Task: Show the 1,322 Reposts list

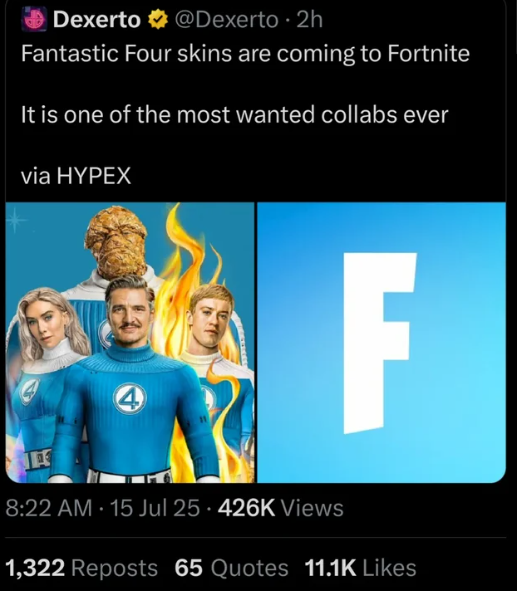Action: click(81, 568)
